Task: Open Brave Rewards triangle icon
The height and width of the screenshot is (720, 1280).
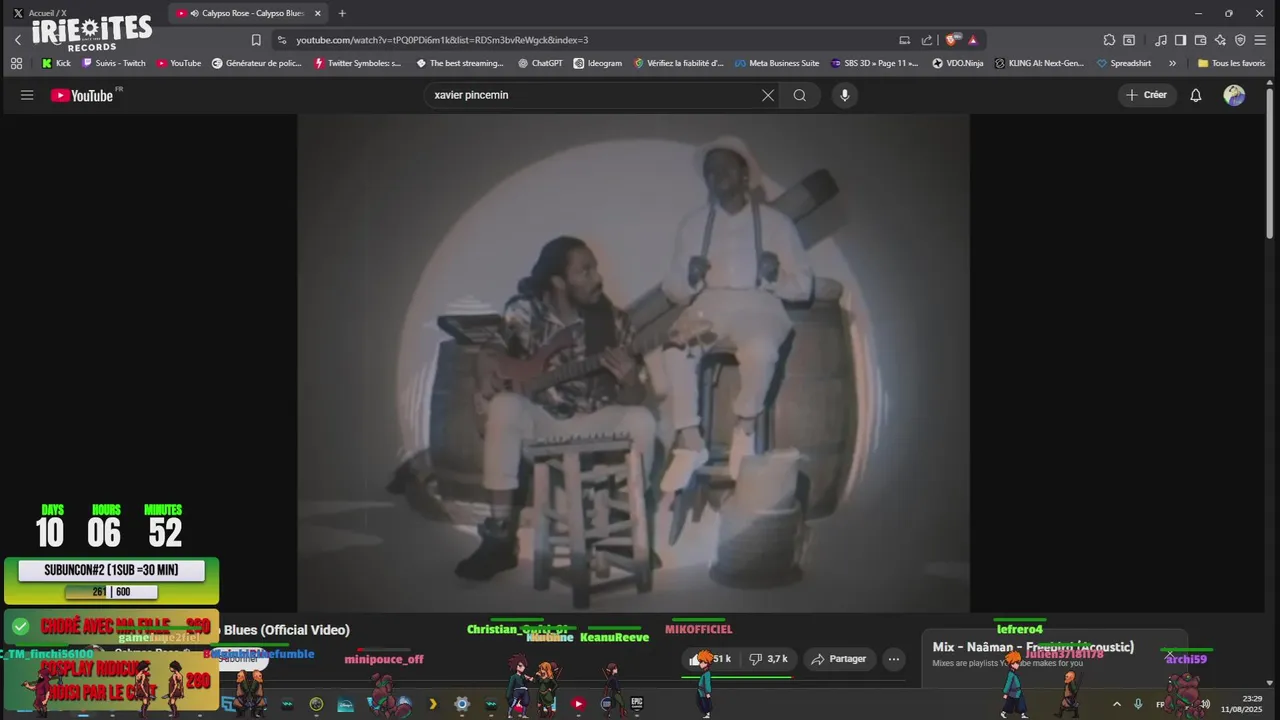Action: [973, 40]
